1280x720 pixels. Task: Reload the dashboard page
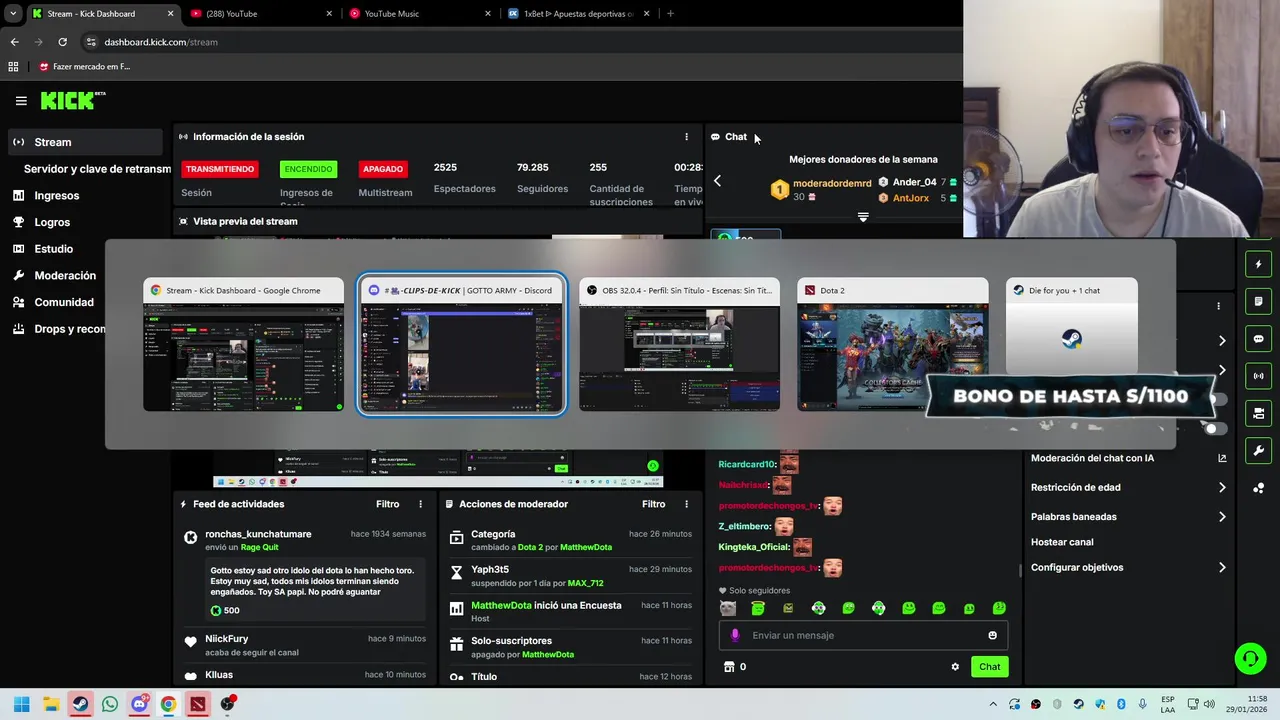62,42
